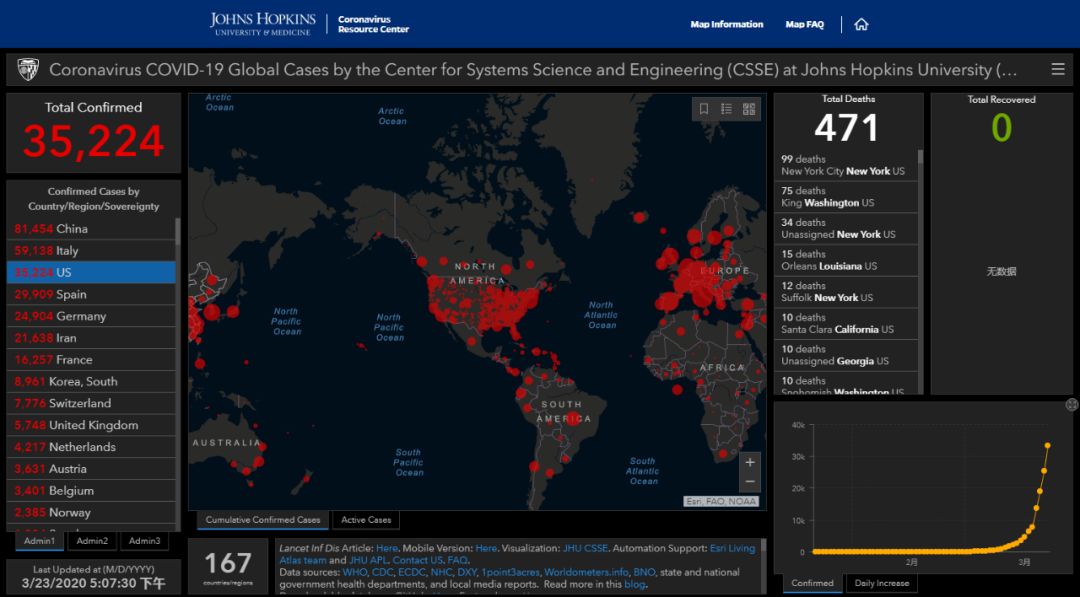Click Unassigned Georgia 10 deaths row
The image size is (1080, 597).
tap(846, 355)
